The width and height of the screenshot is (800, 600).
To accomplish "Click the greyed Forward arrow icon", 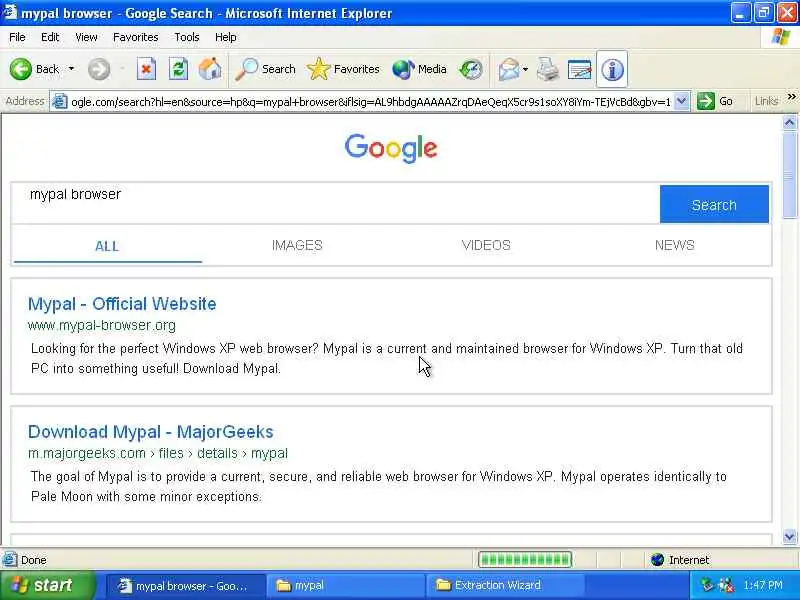I will tap(98, 69).
